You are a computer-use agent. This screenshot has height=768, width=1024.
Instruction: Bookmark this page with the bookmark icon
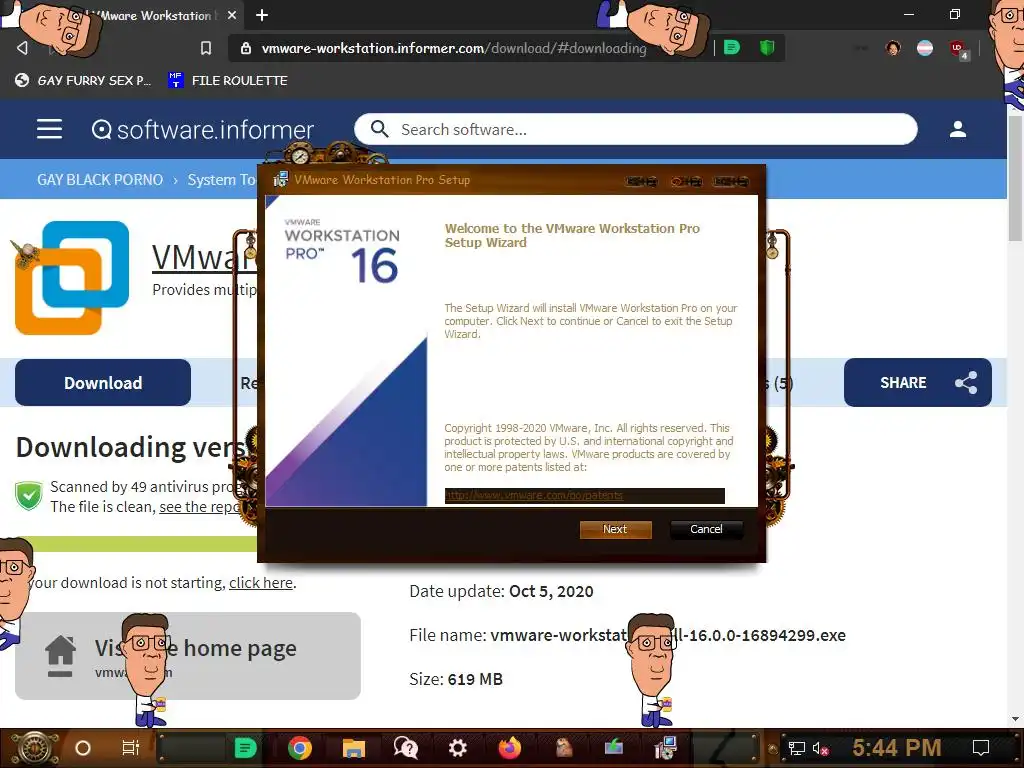(206, 48)
